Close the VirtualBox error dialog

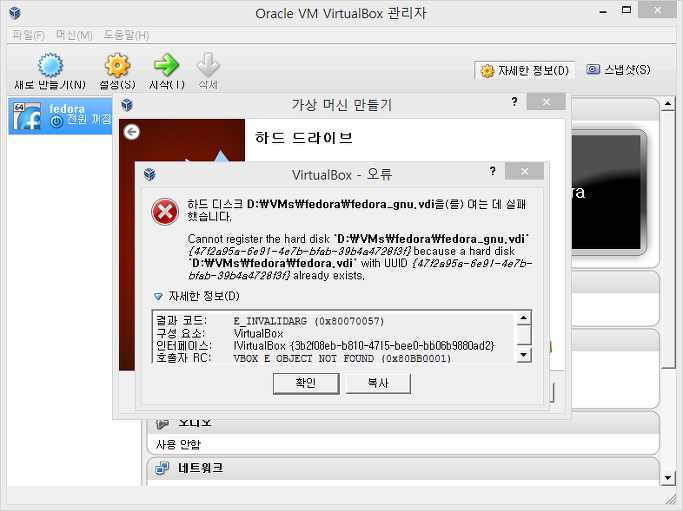(524, 171)
